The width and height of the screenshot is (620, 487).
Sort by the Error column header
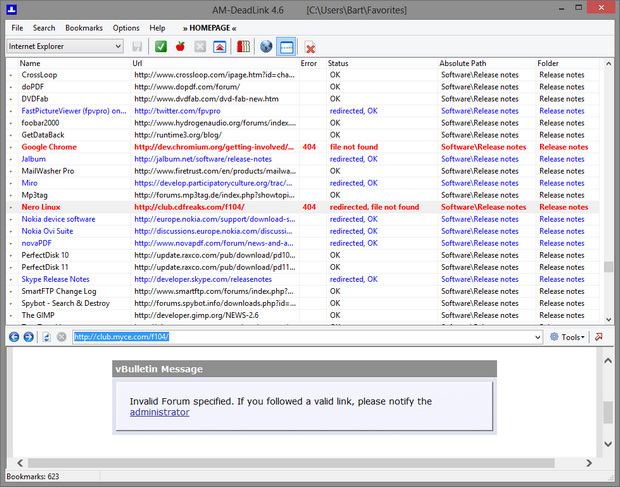point(313,63)
